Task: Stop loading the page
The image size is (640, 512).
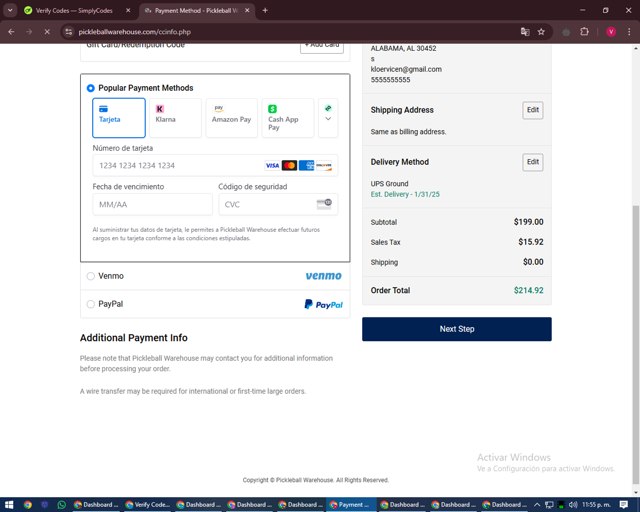Action: (x=47, y=31)
